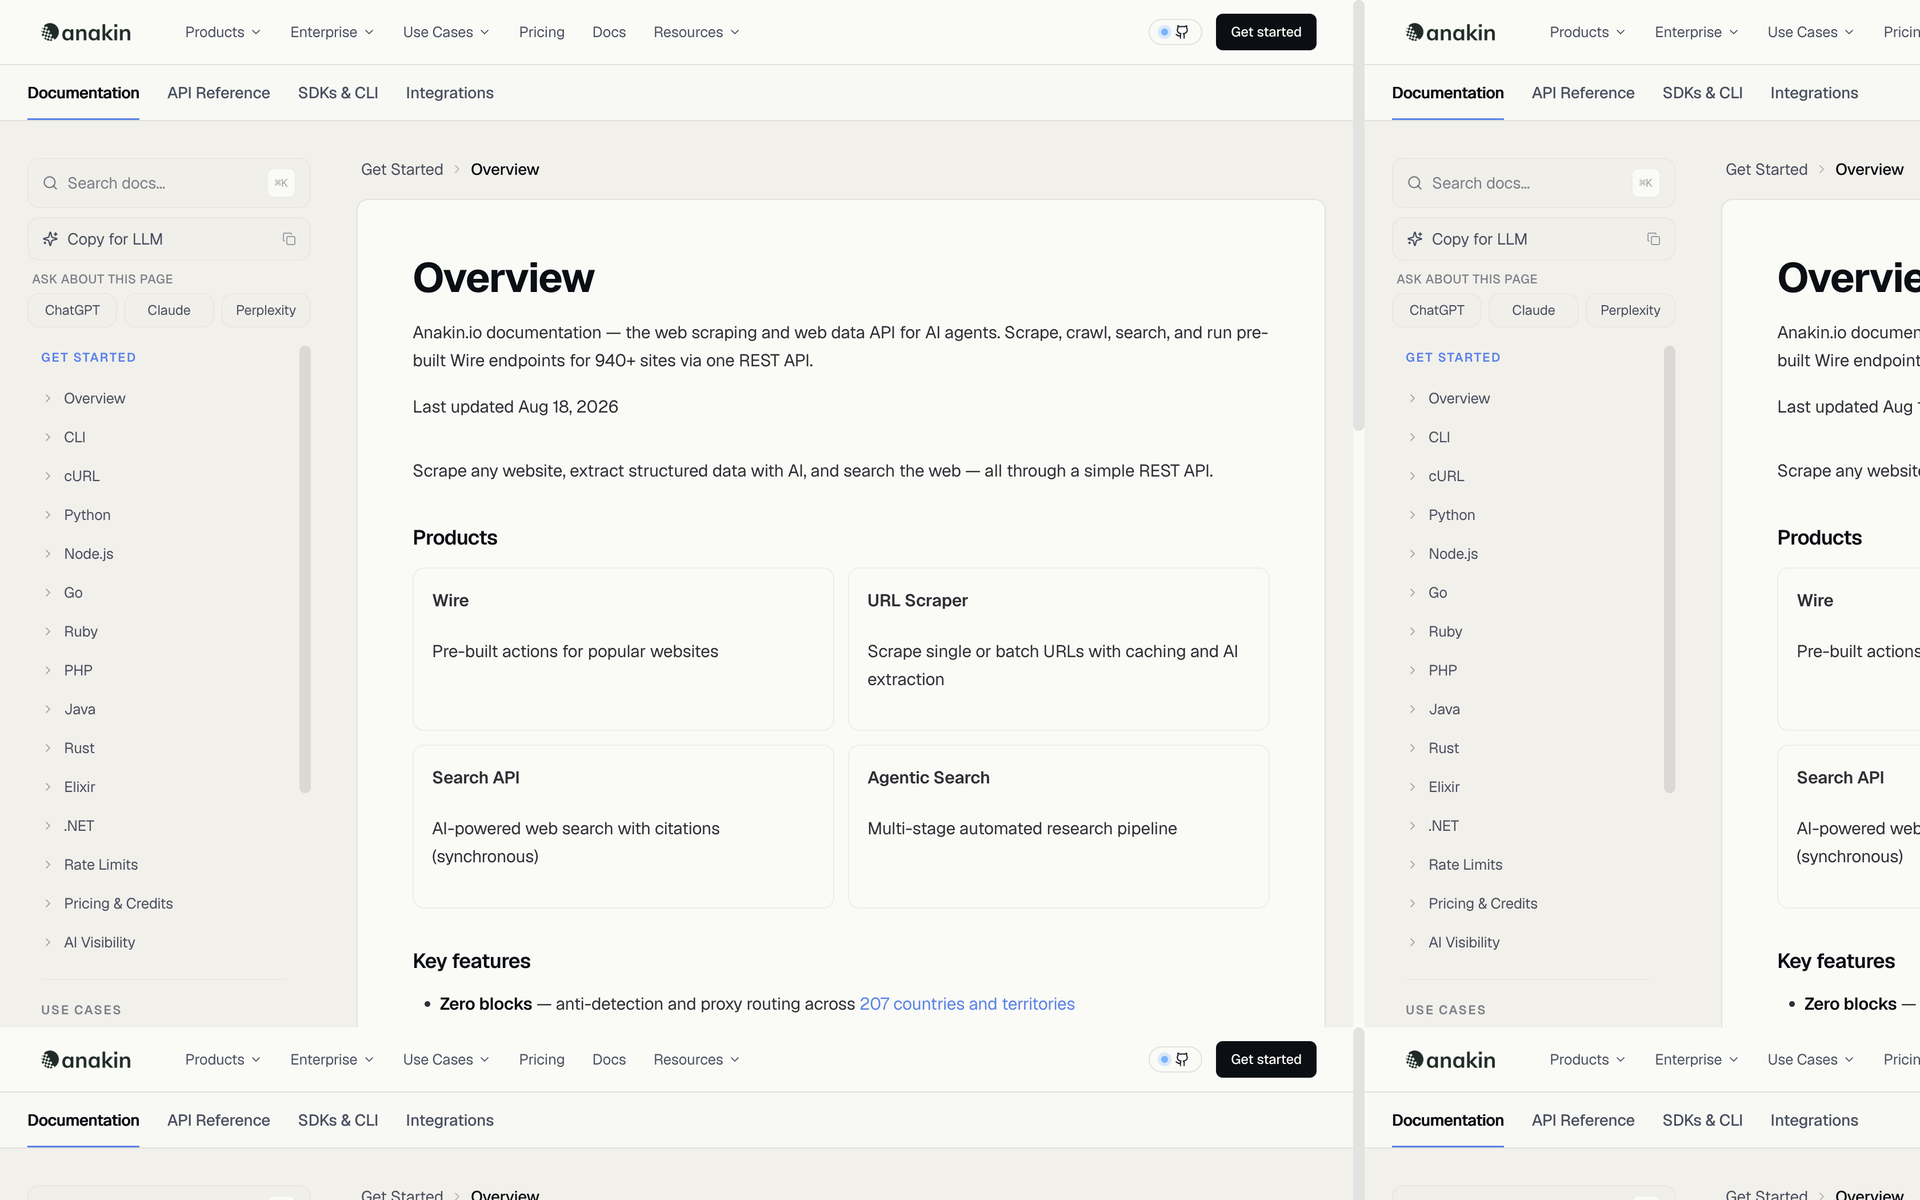Open the Products dropdown in the top-right page
1920x1200 pixels.
click(1588, 32)
